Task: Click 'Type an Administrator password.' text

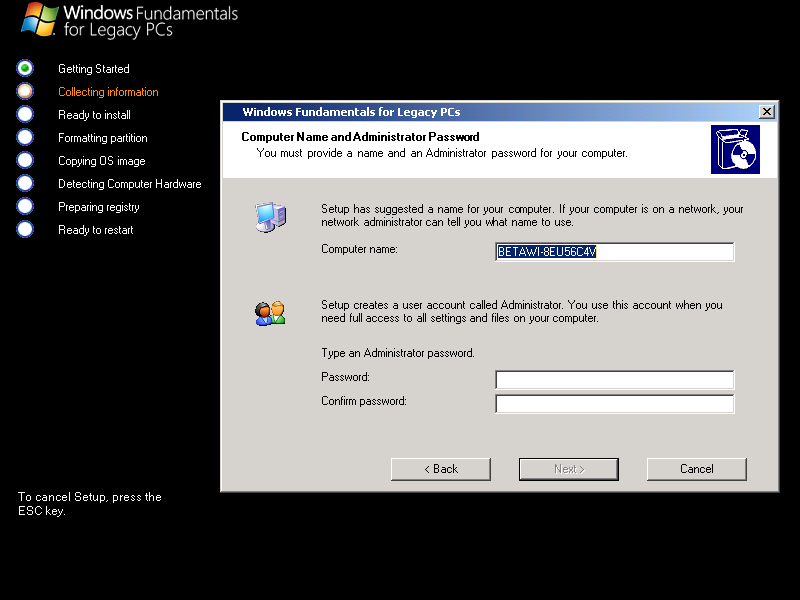Action: point(398,353)
